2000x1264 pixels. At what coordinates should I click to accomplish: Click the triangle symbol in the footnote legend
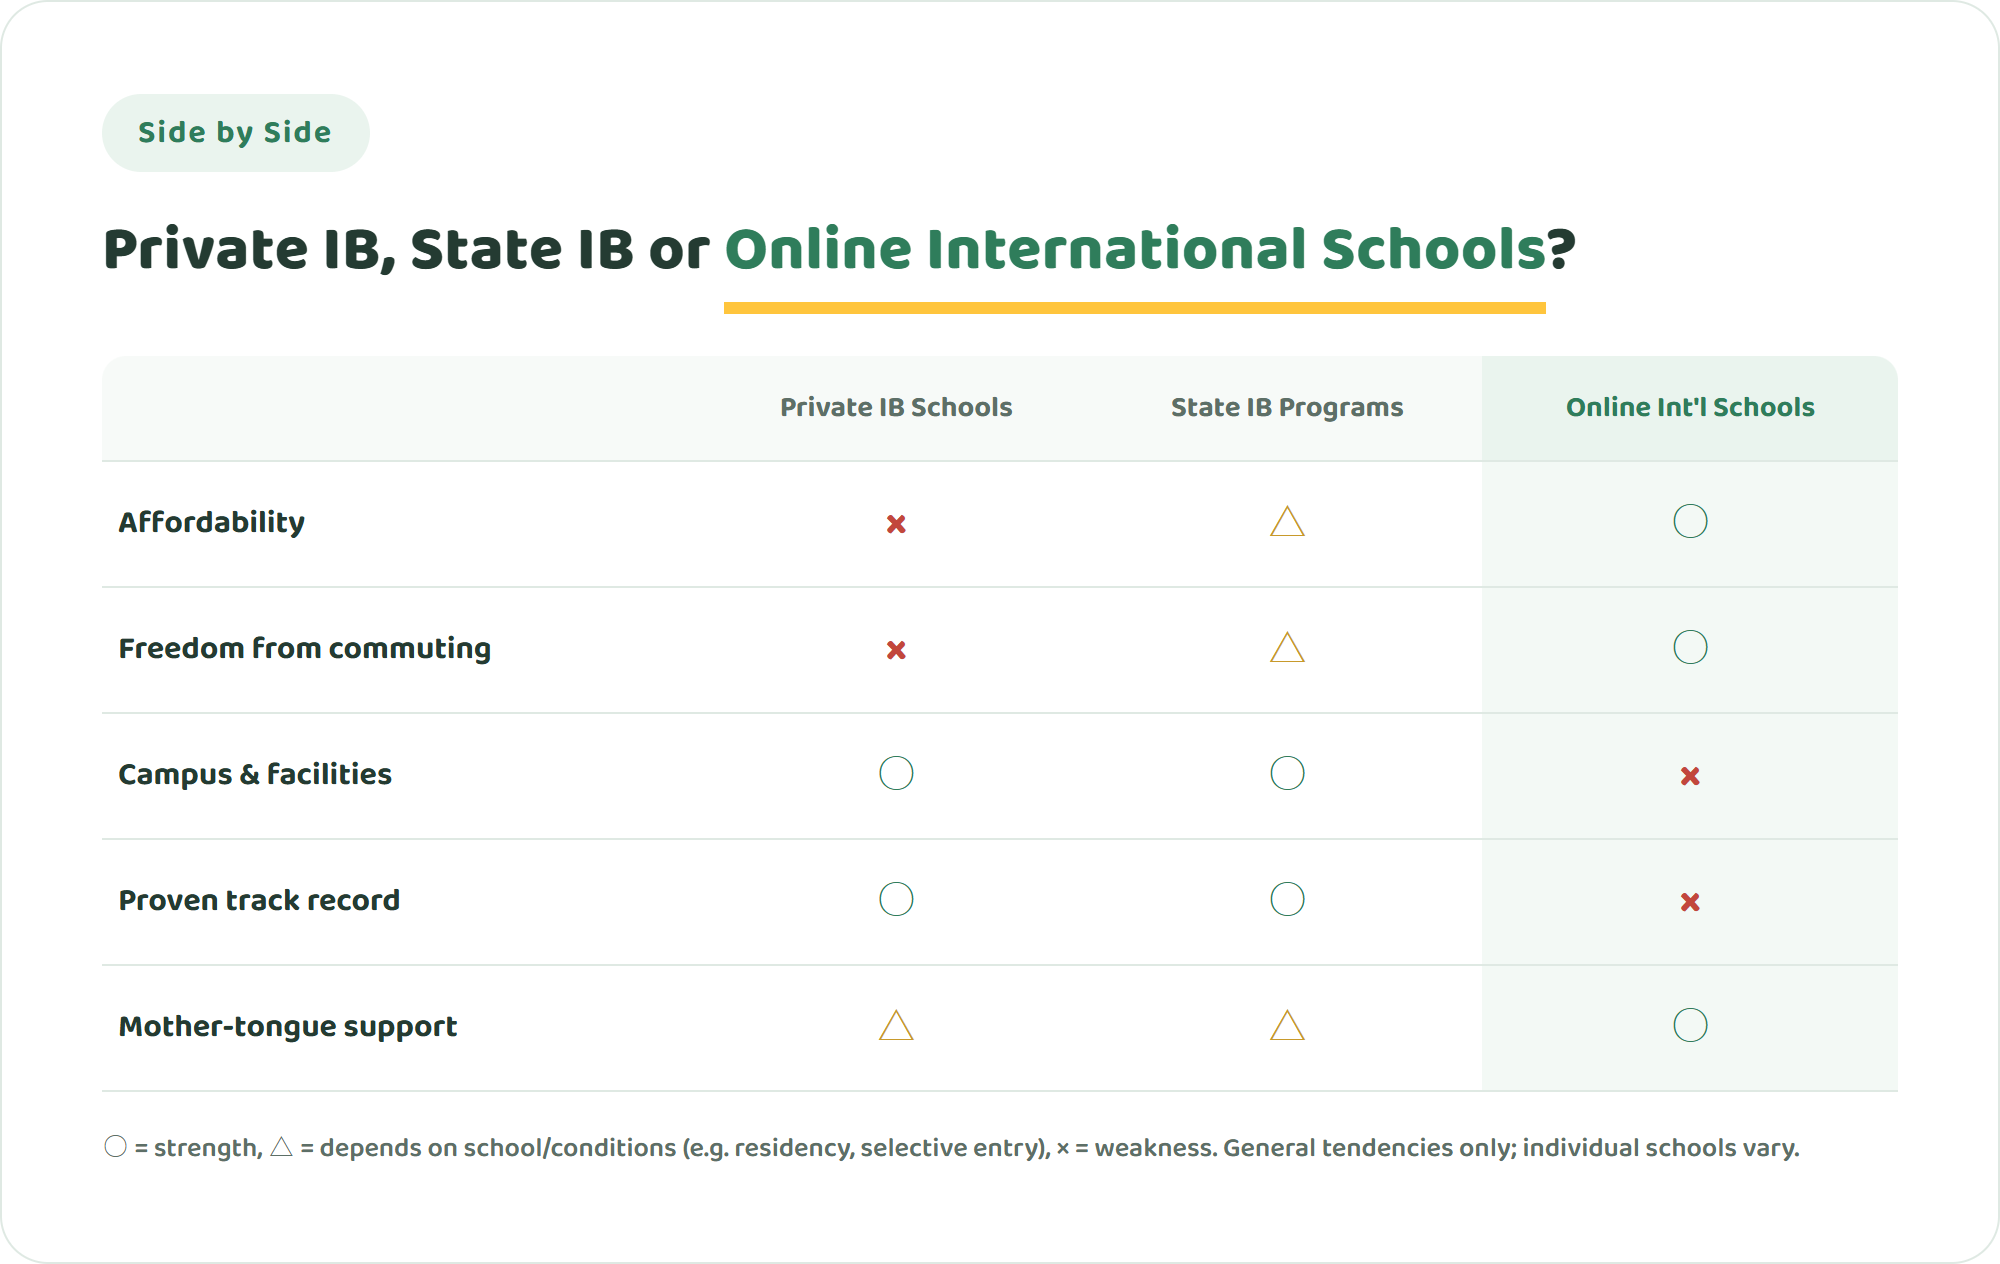[x=281, y=1146]
